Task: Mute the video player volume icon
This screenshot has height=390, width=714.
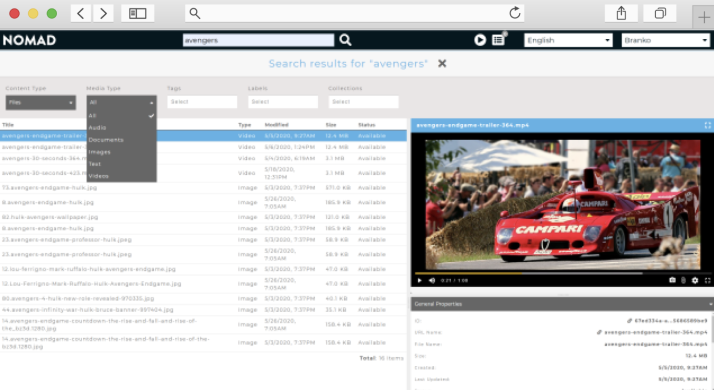Action: [x=432, y=281]
